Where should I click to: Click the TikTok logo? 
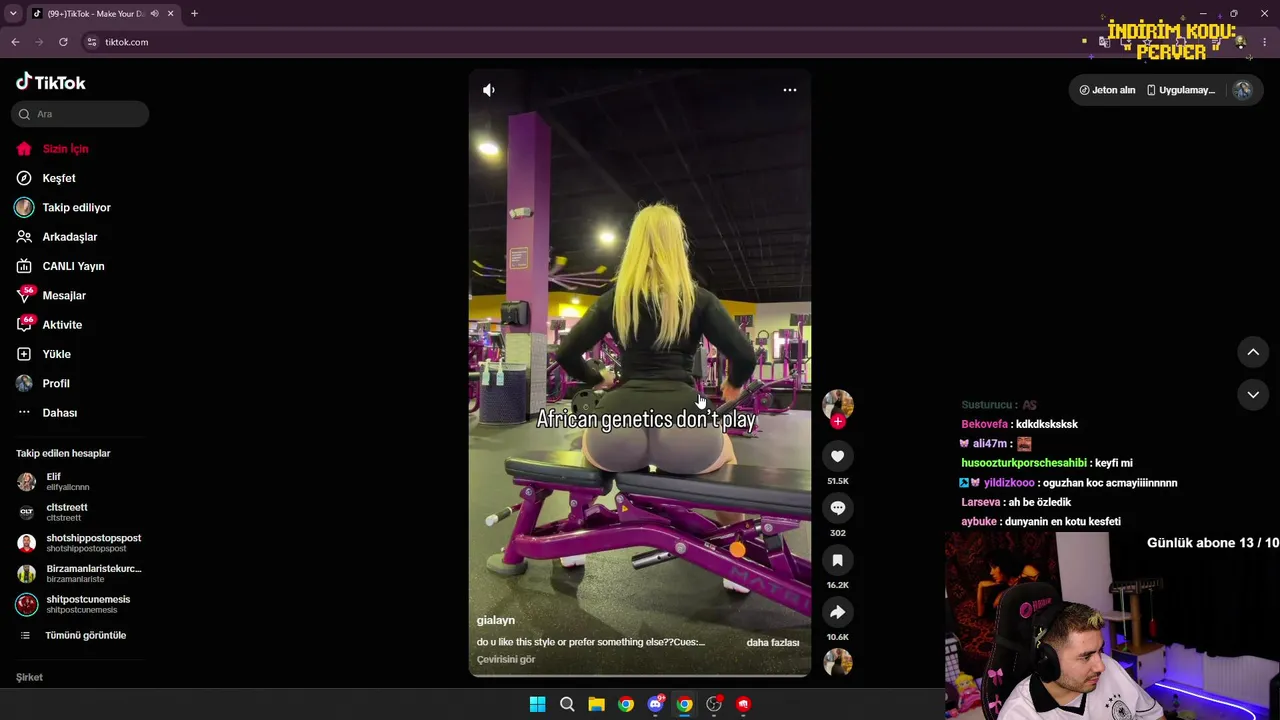(x=51, y=82)
